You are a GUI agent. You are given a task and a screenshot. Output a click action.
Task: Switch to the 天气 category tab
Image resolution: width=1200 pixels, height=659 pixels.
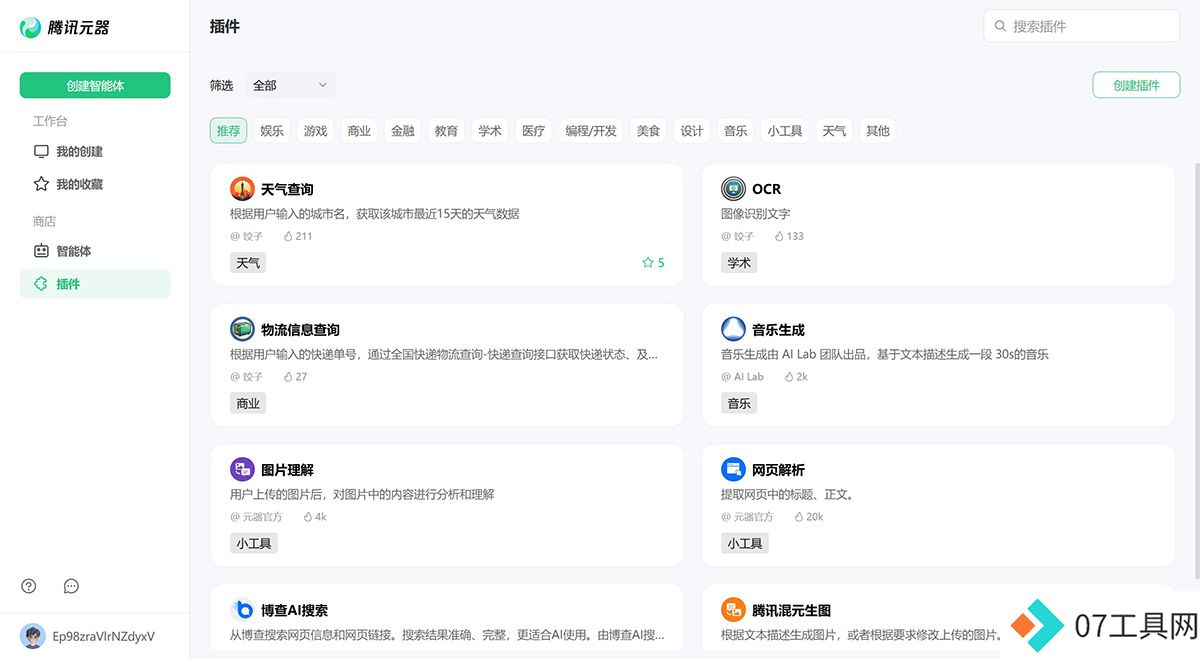834,131
